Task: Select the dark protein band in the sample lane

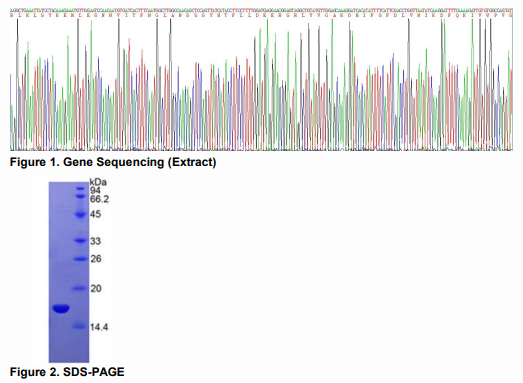Action: (x=61, y=309)
